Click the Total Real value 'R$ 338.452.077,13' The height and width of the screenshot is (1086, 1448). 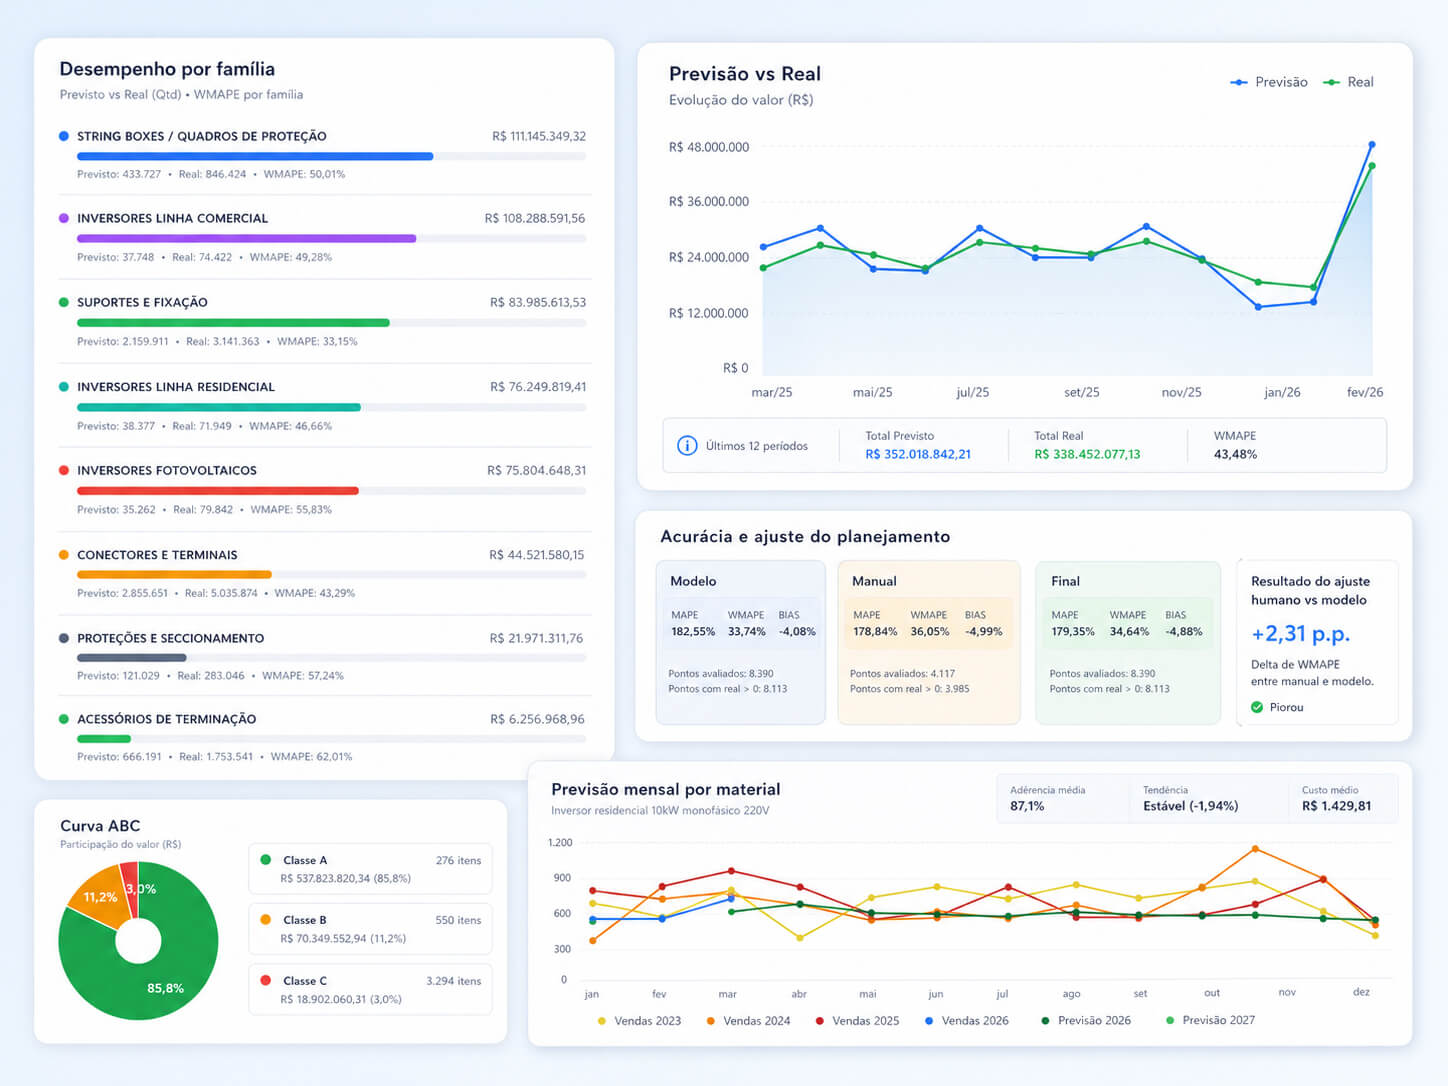tap(1087, 454)
